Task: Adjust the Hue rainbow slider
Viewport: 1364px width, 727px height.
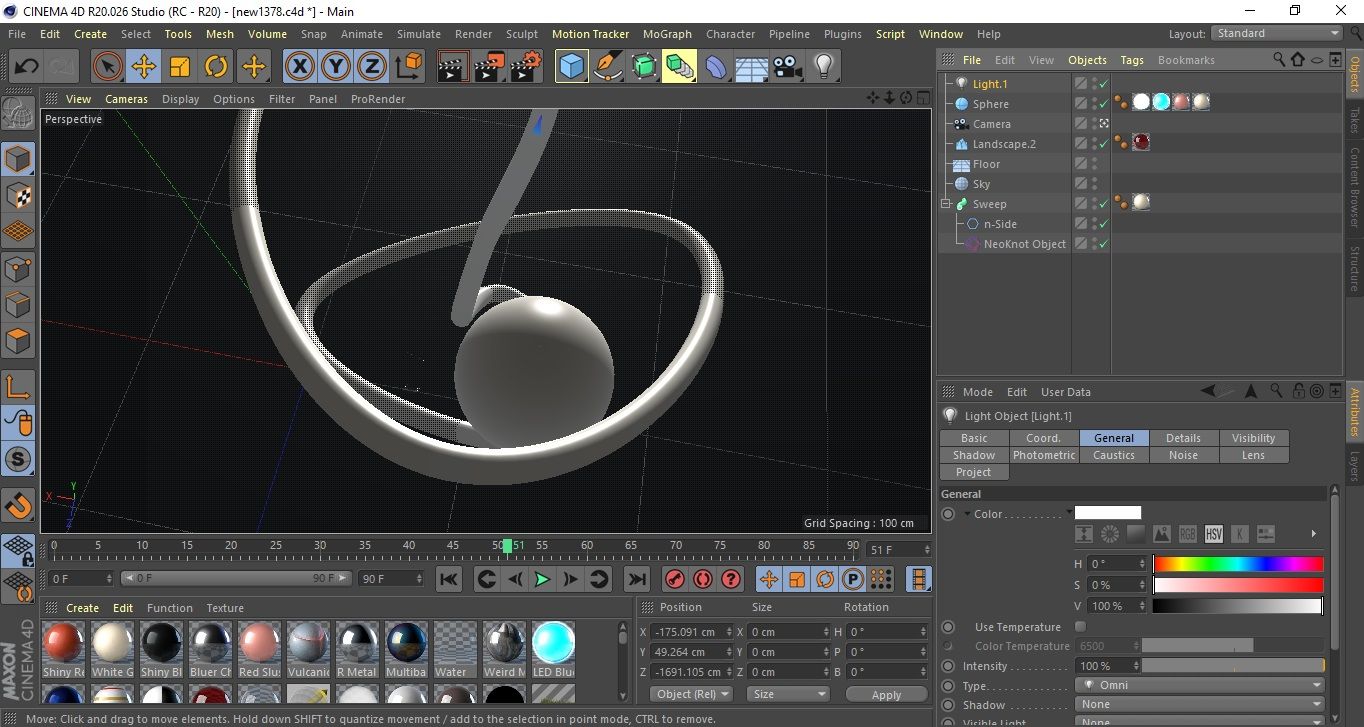Action: tap(1238, 564)
